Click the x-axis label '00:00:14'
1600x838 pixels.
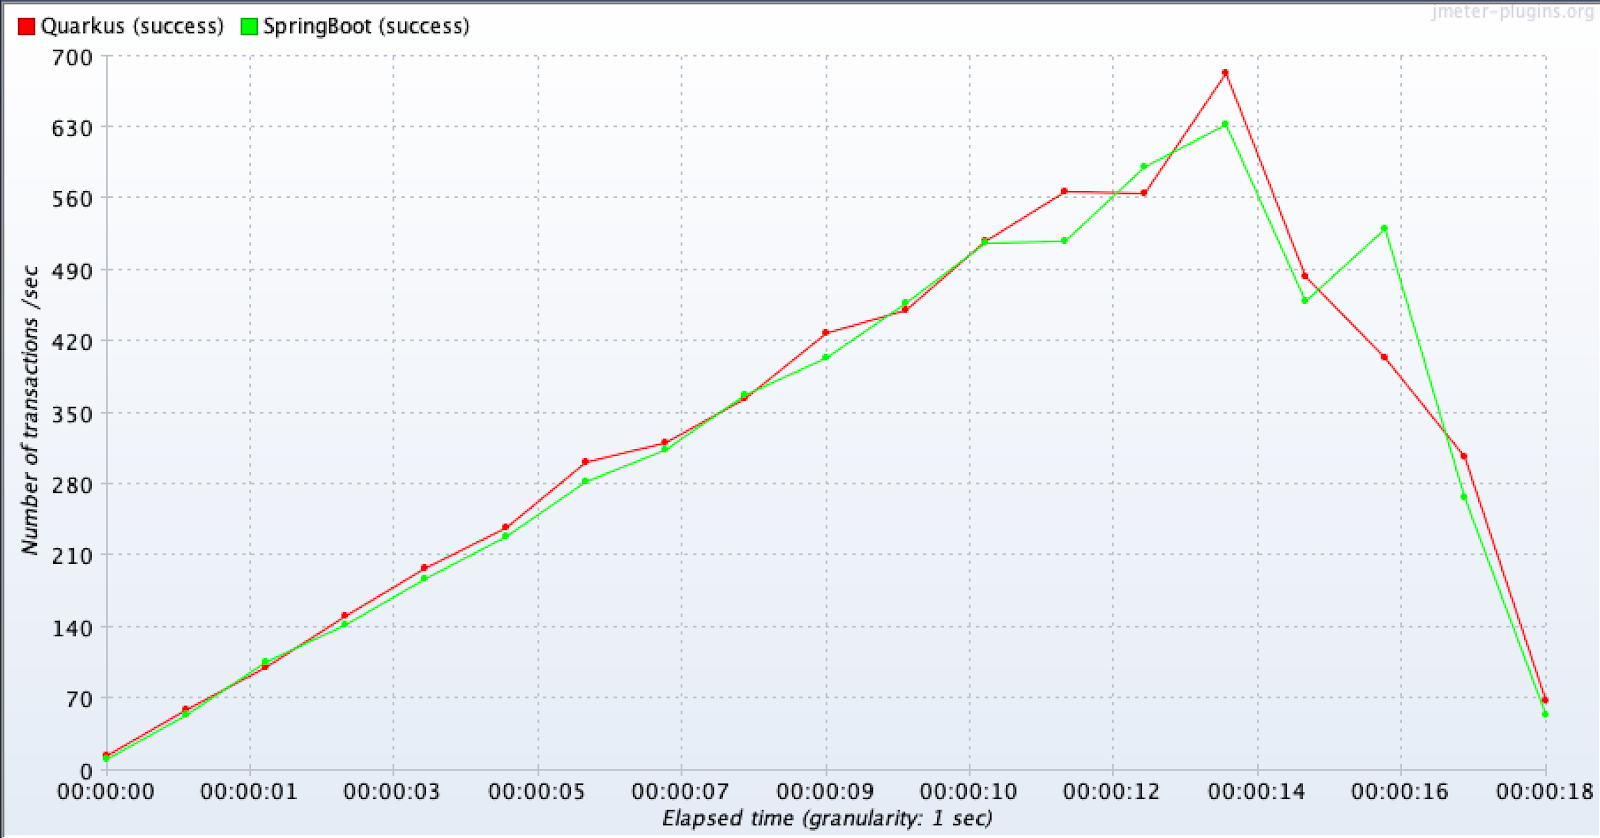pyautogui.click(x=1257, y=792)
